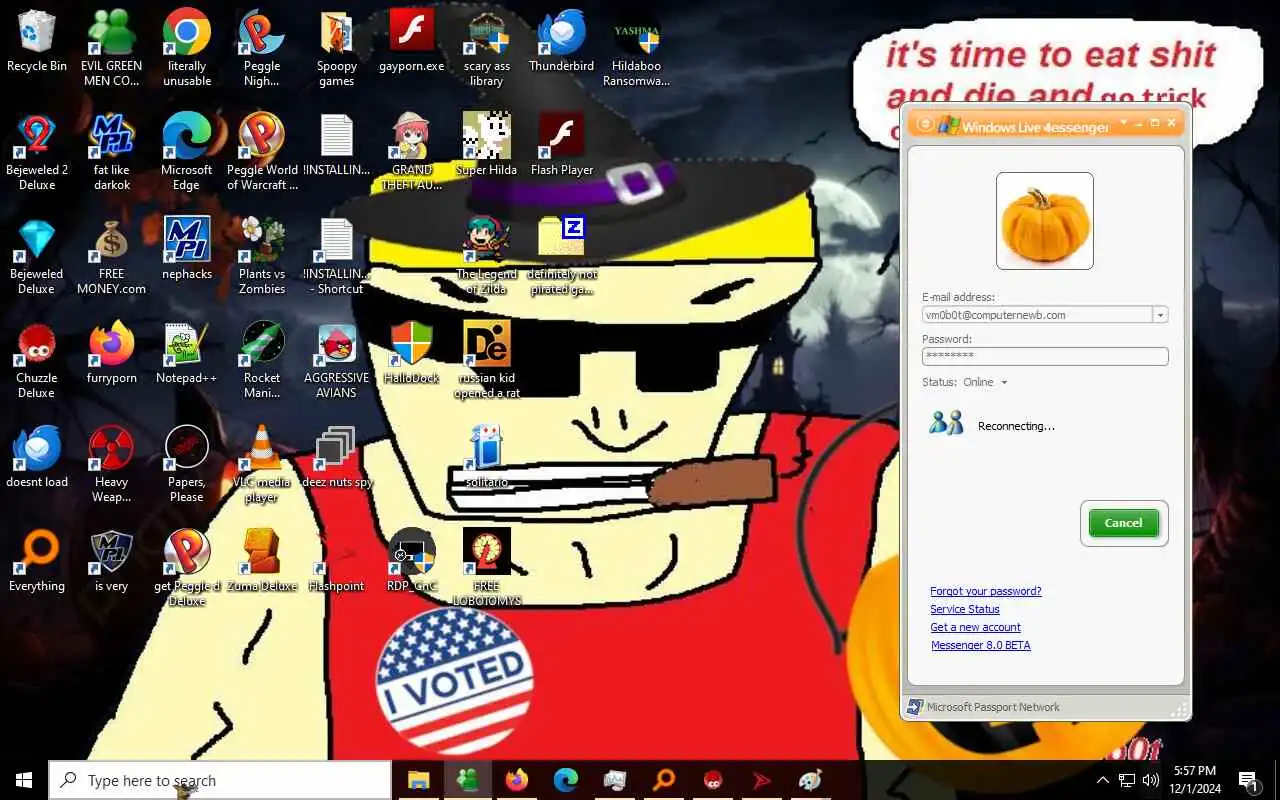
Task: Open the EVIL GREEN MEN CO... shortcut
Action: [111, 48]
